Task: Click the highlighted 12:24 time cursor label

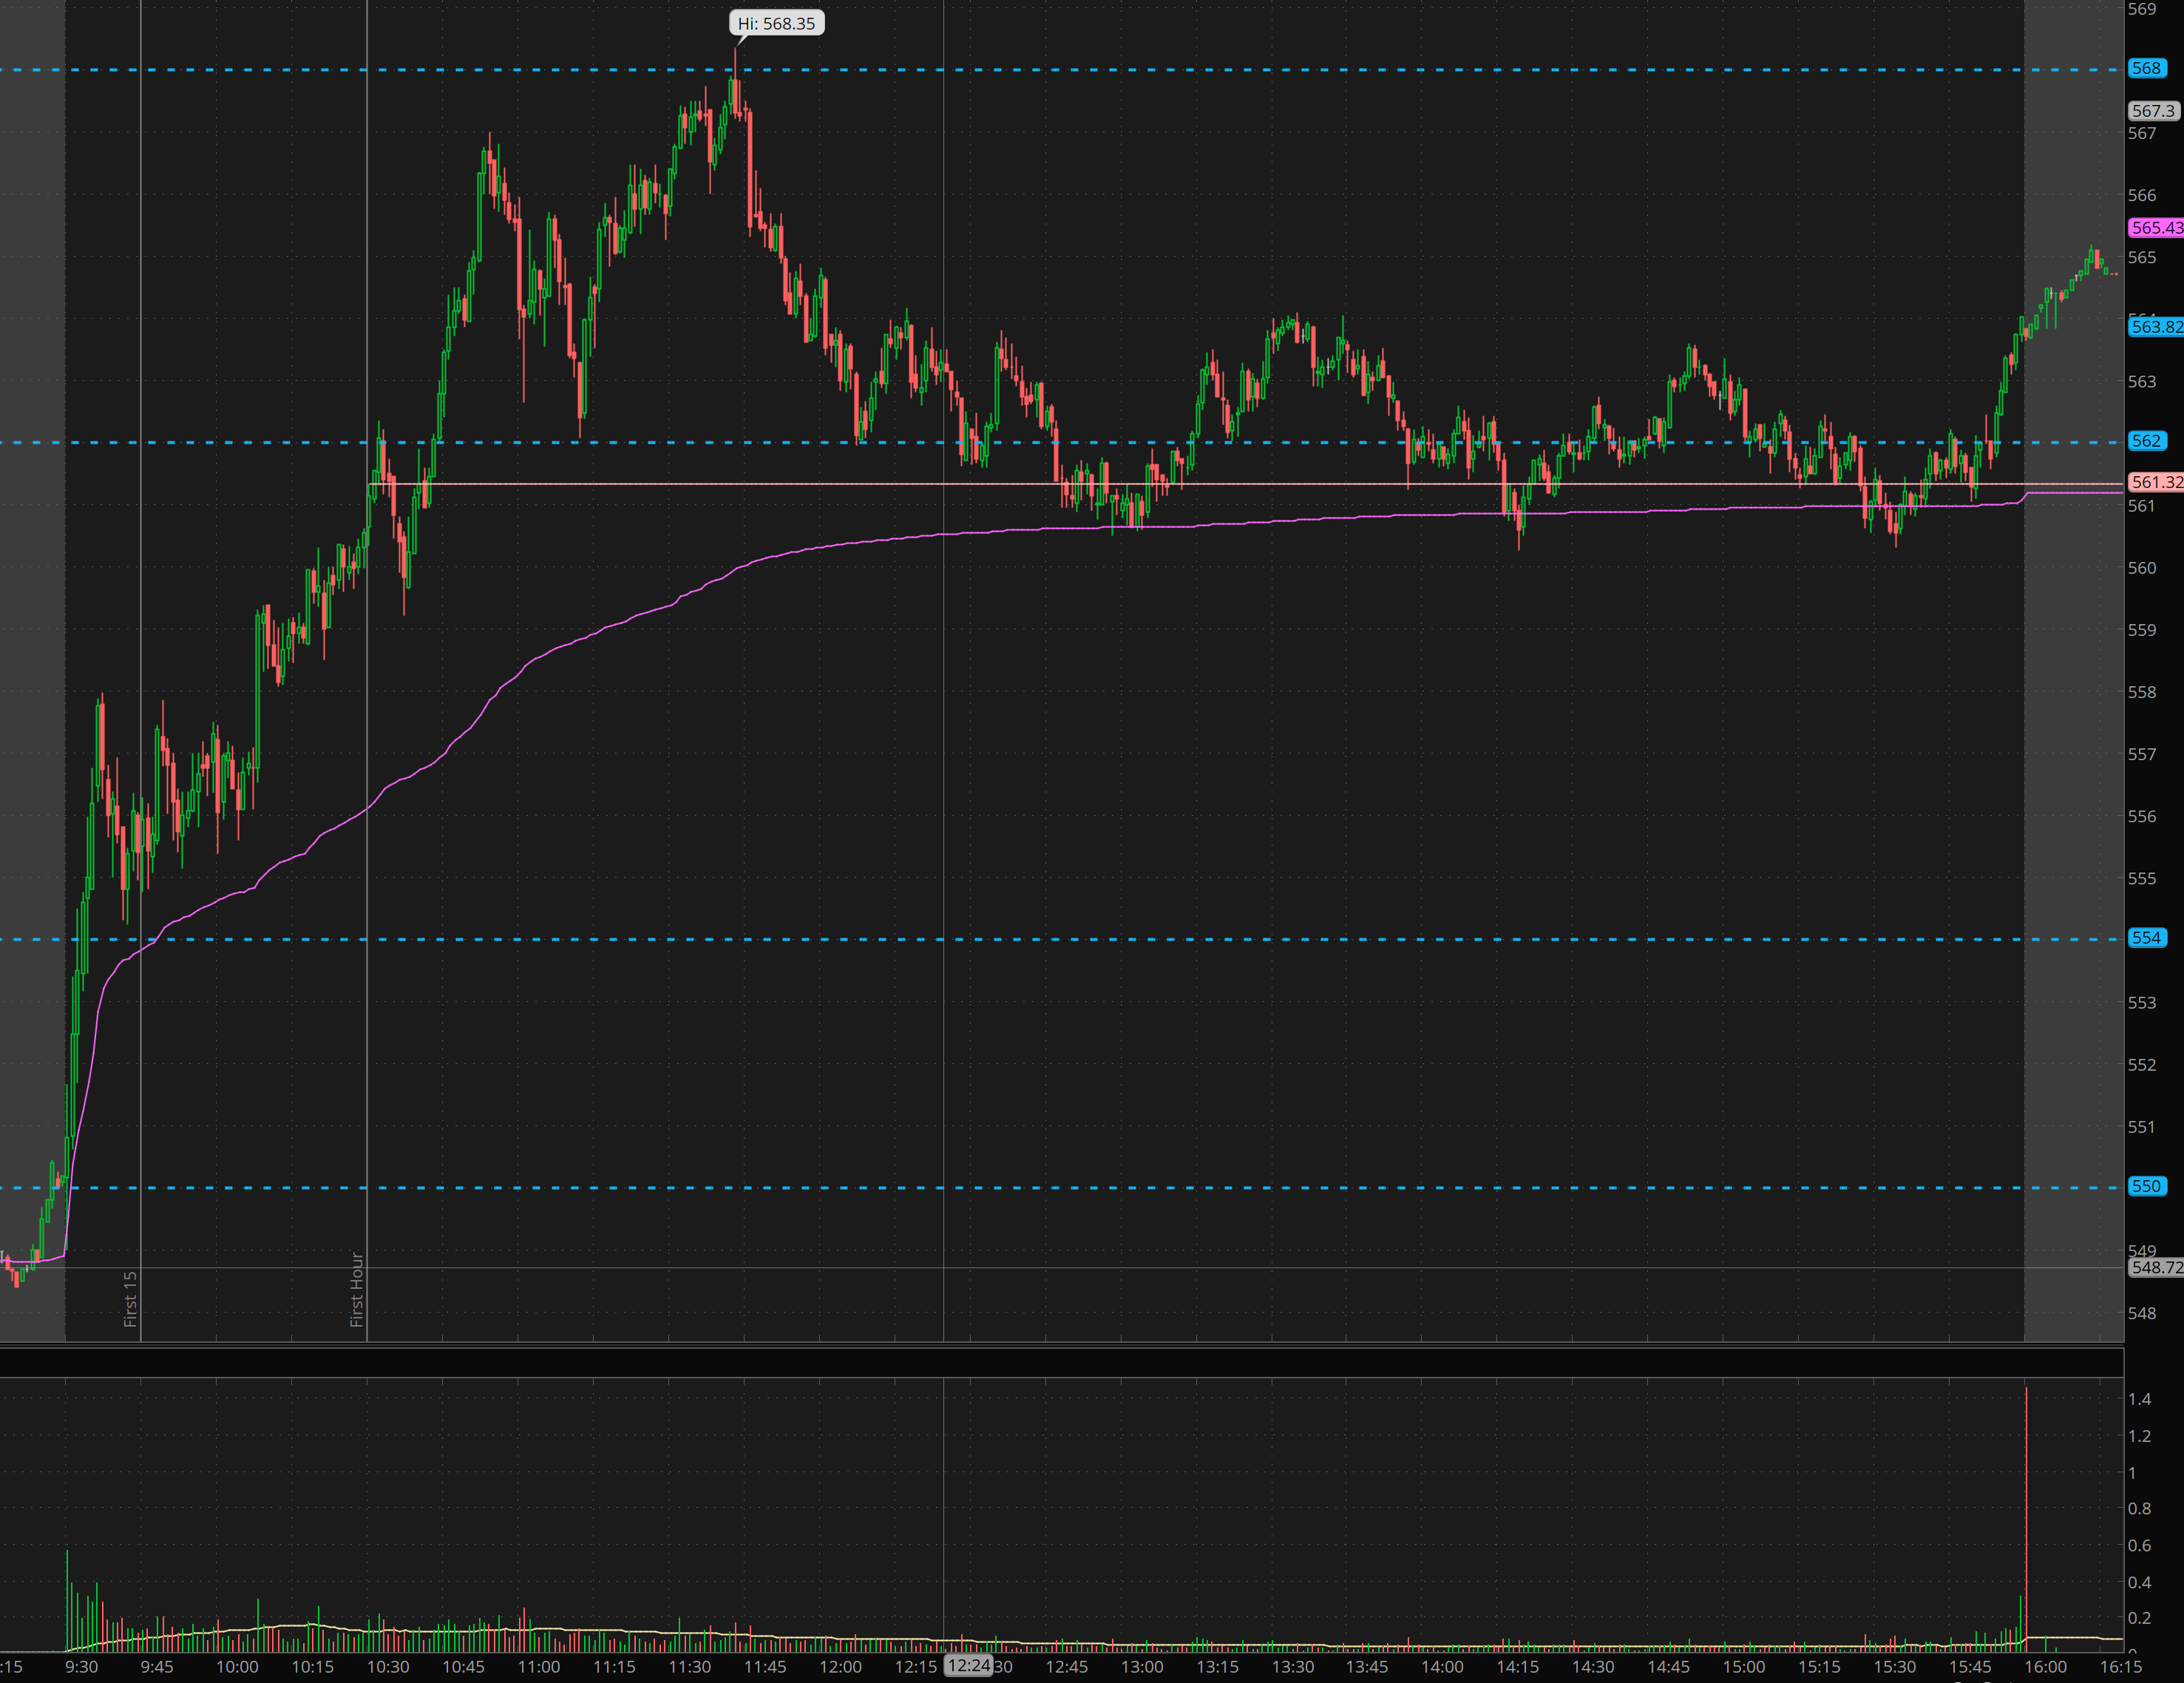Action: (968, 1666)
